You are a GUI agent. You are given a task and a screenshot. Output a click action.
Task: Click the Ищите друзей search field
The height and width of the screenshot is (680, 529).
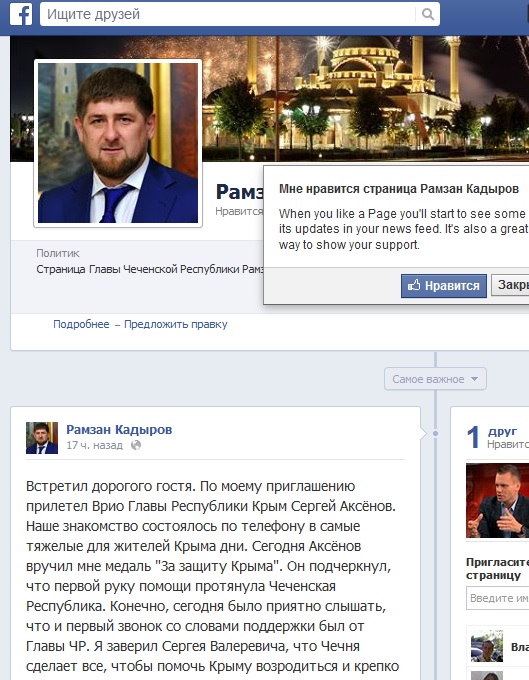point(228,14)
